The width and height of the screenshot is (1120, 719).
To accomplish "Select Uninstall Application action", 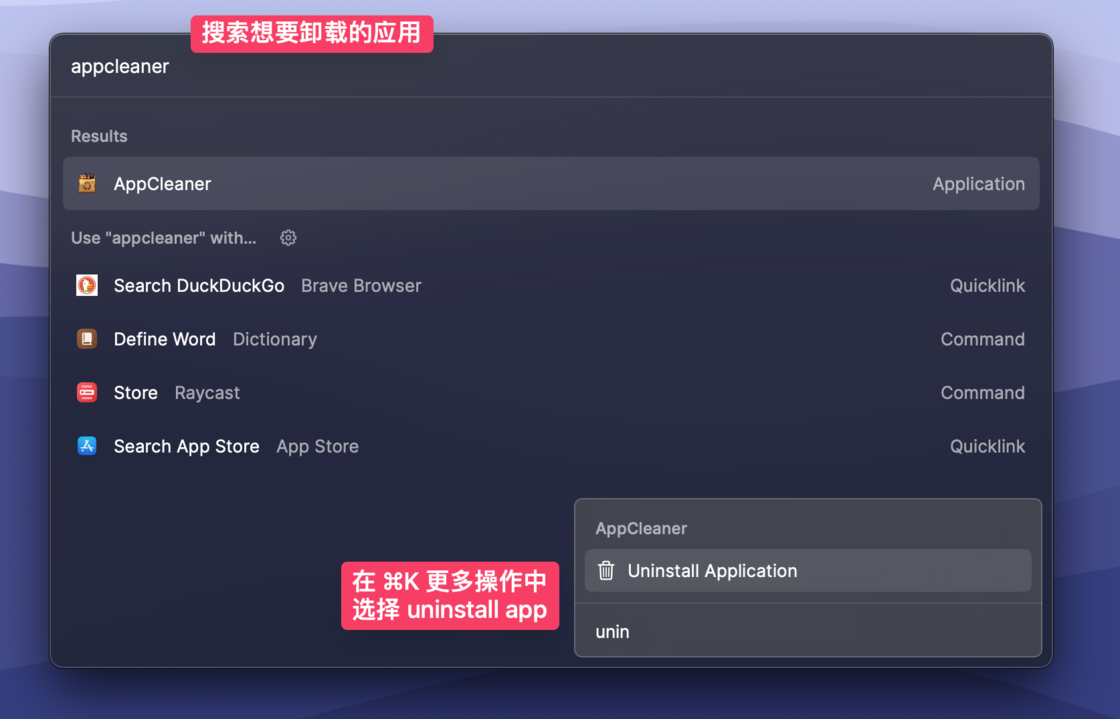I will point(808,570).
